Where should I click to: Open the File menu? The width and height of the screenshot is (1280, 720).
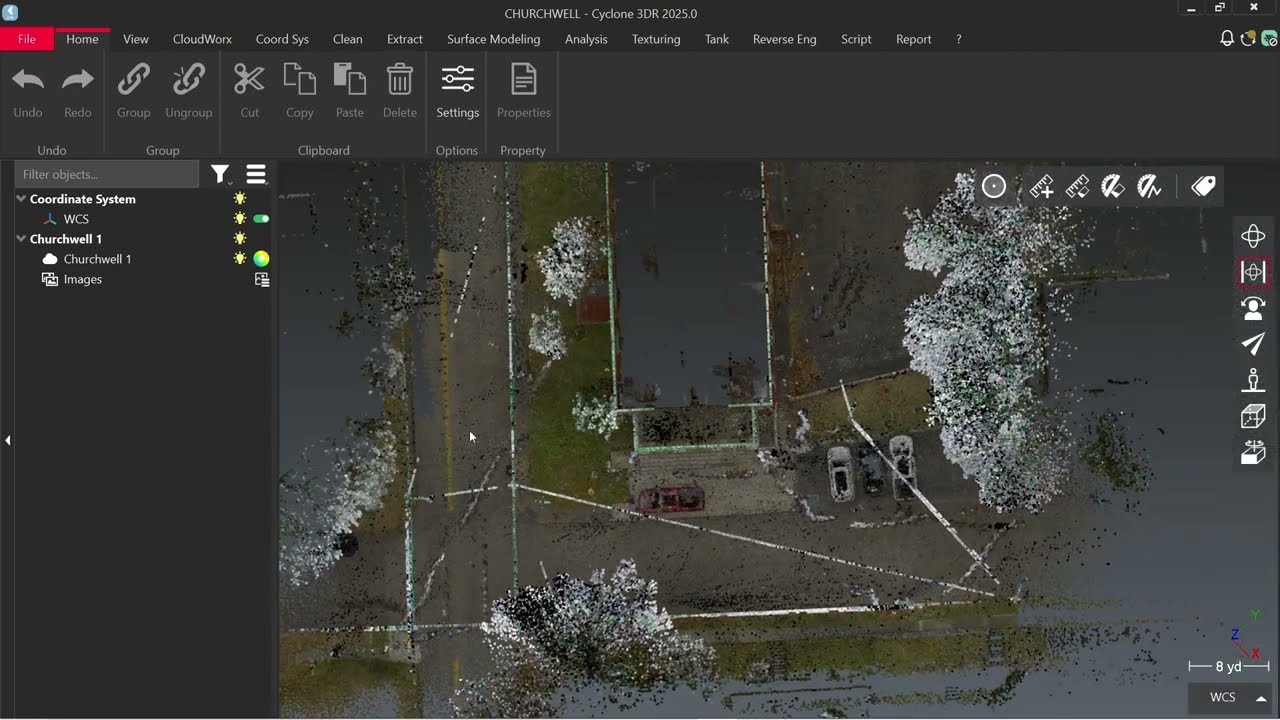click(x=27, y=39)
